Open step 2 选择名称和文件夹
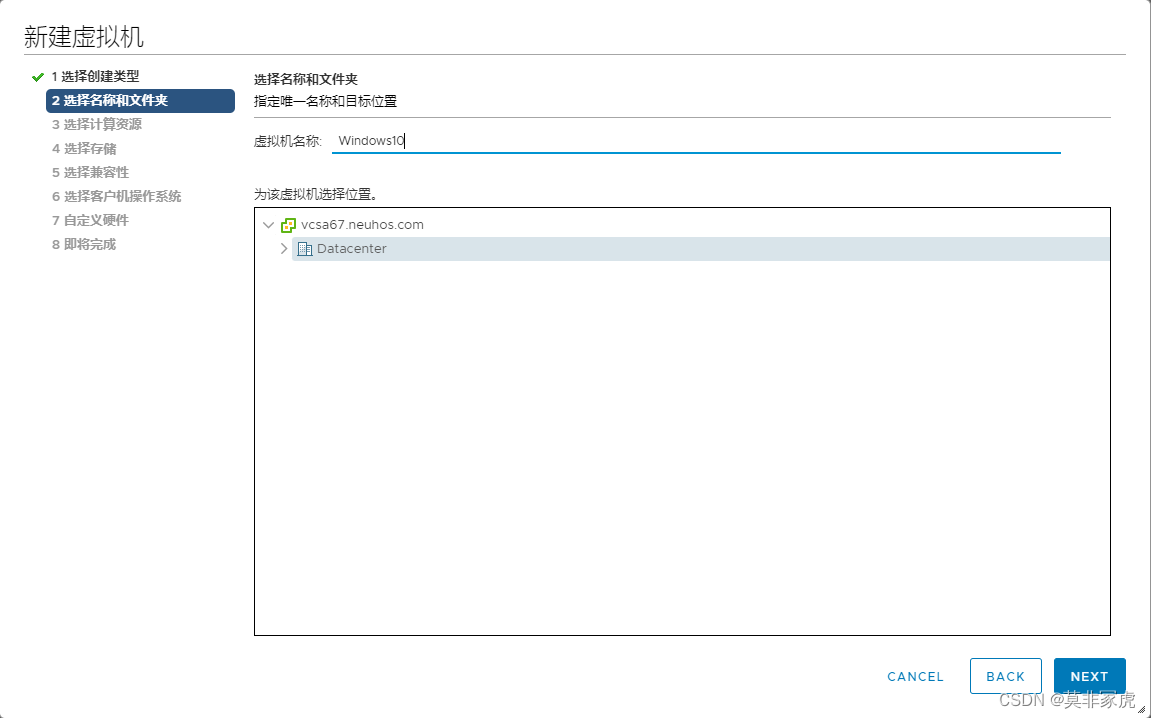 click(x=140, y=101)
